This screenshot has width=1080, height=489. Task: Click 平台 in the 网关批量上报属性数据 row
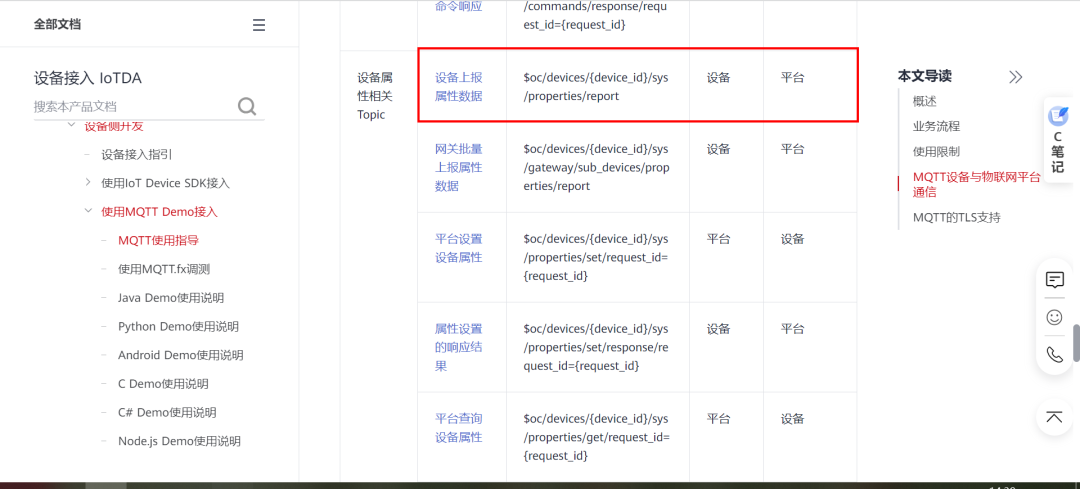792,149
